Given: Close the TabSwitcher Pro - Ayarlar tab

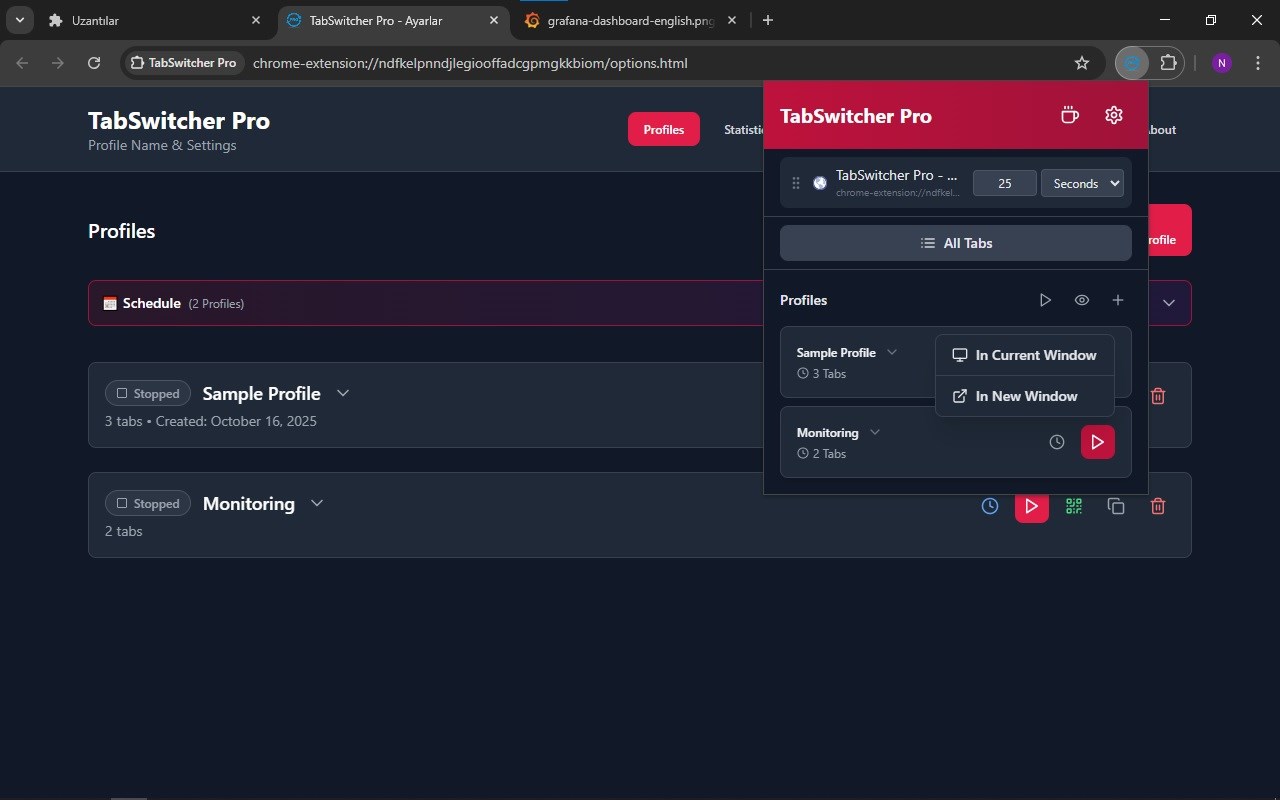Looking at the screenshot, I should (493, 20).
